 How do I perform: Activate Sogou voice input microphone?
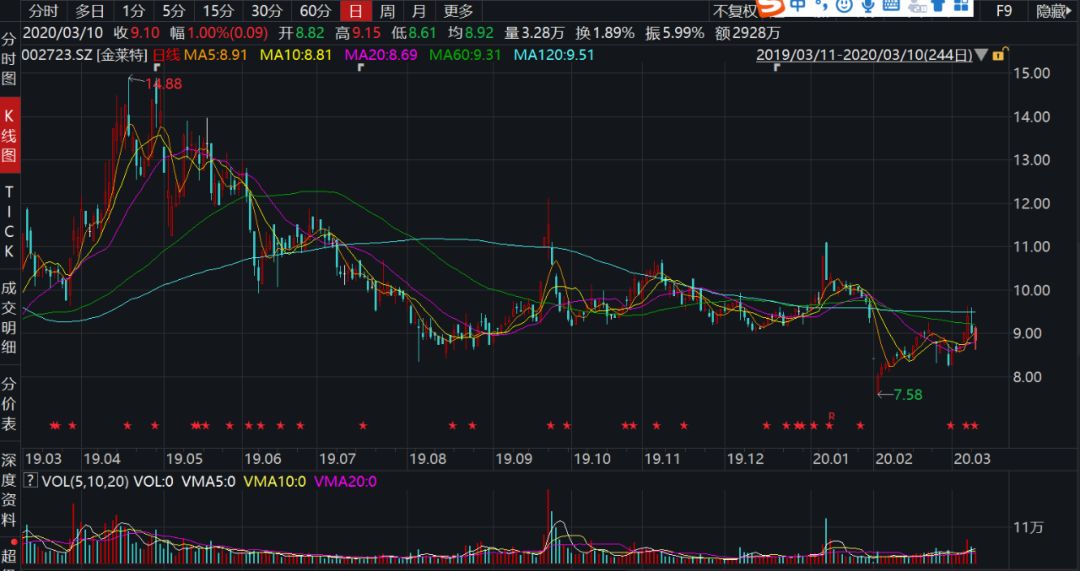868,7
